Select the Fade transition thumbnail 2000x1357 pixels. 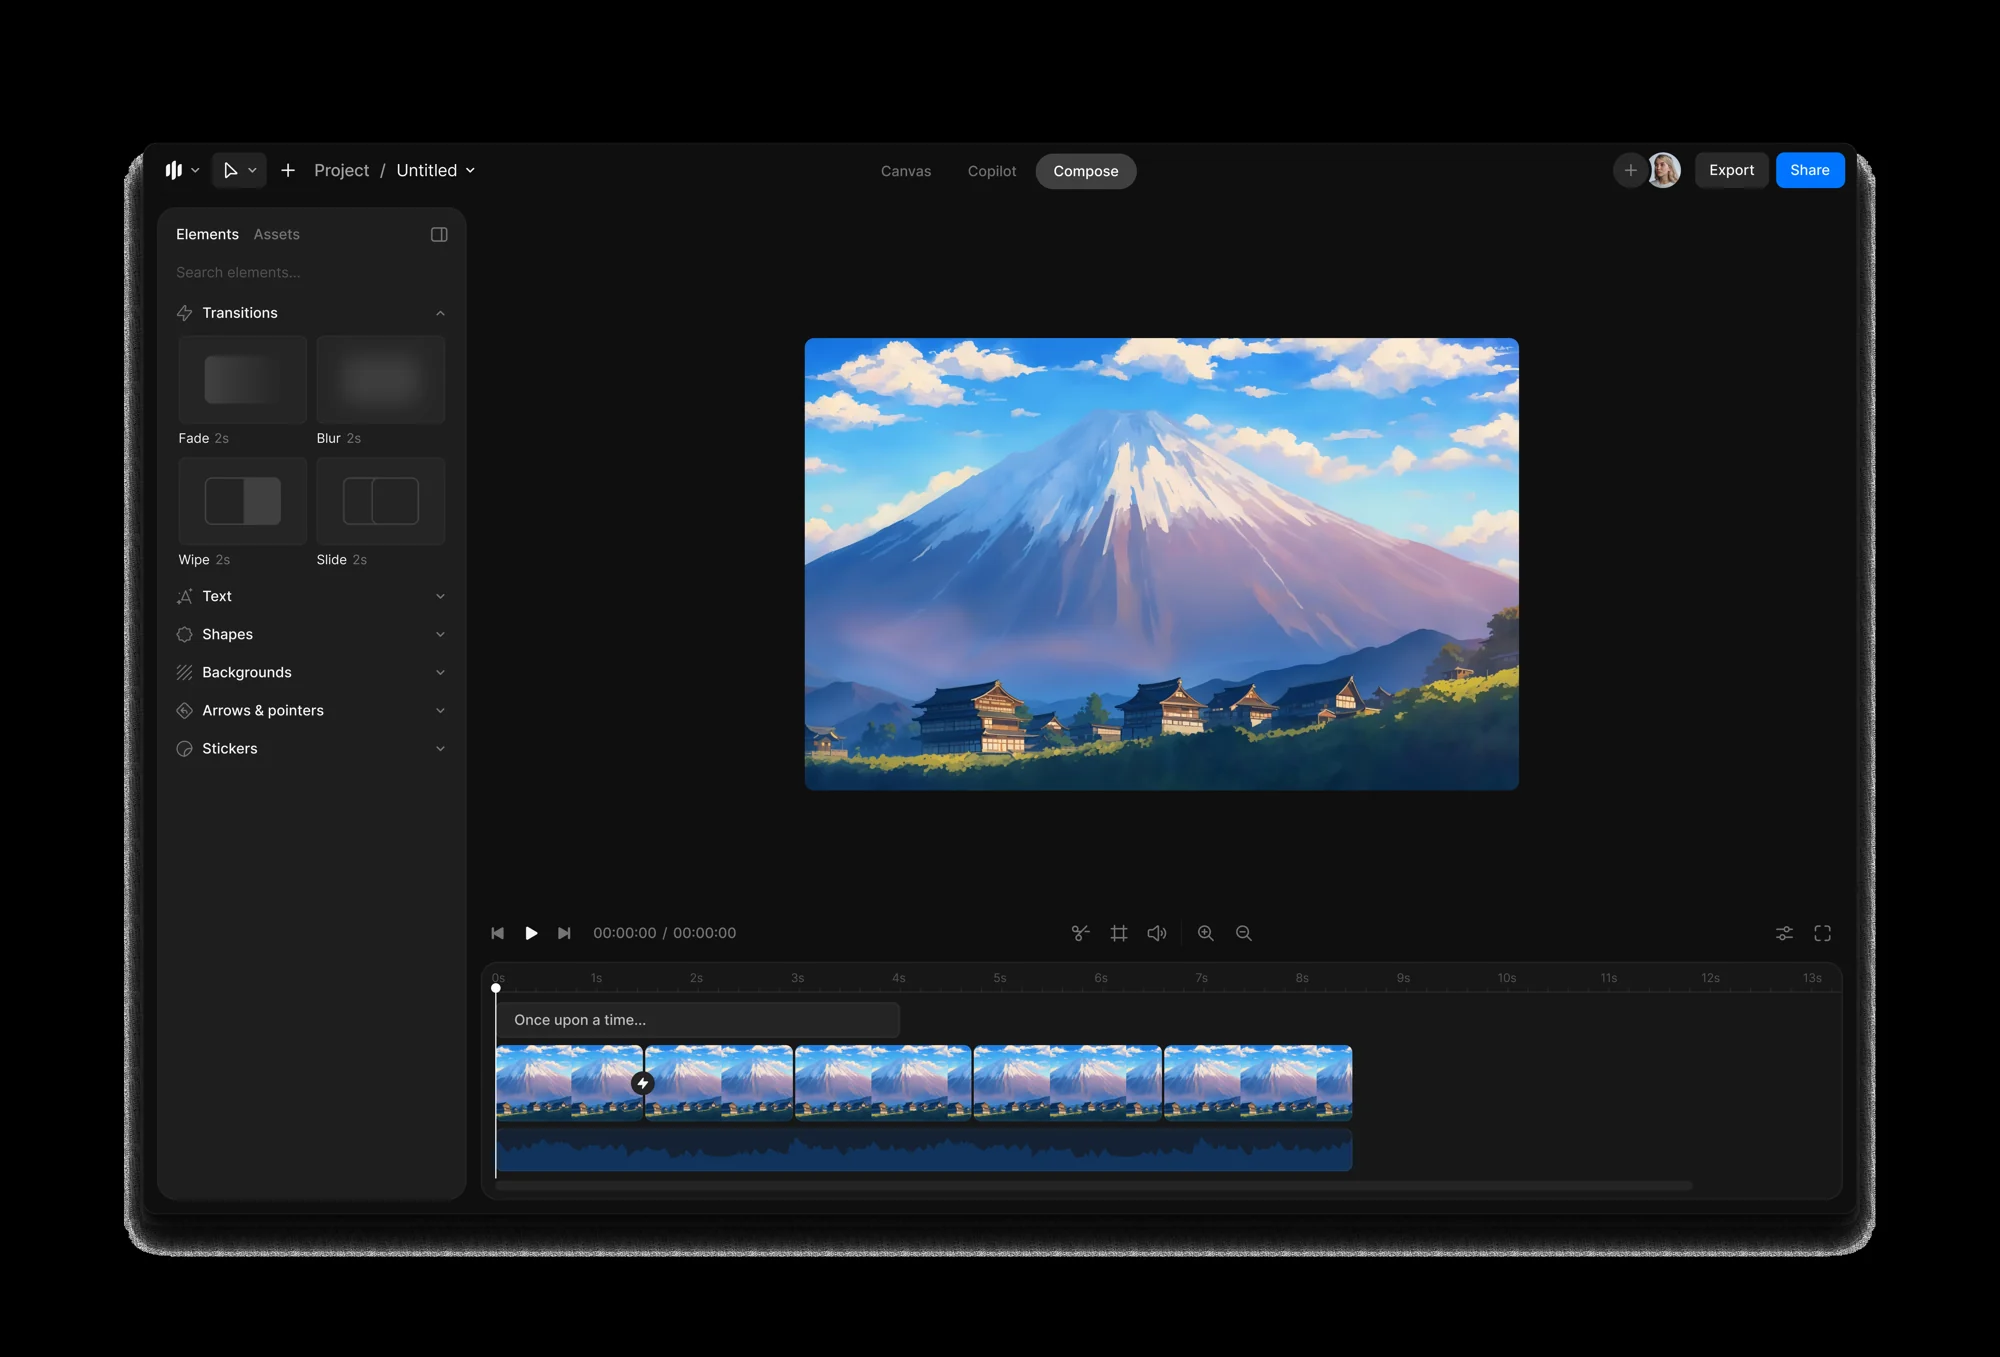[242, 379]
